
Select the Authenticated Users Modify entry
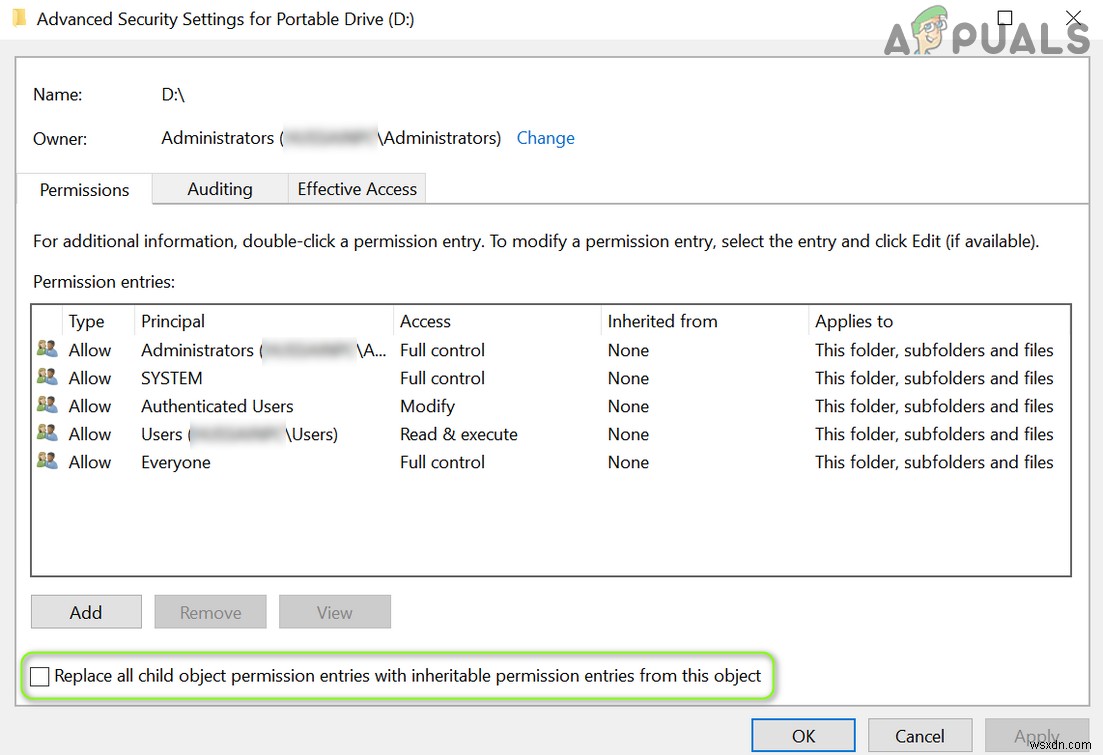click(217, 406)
